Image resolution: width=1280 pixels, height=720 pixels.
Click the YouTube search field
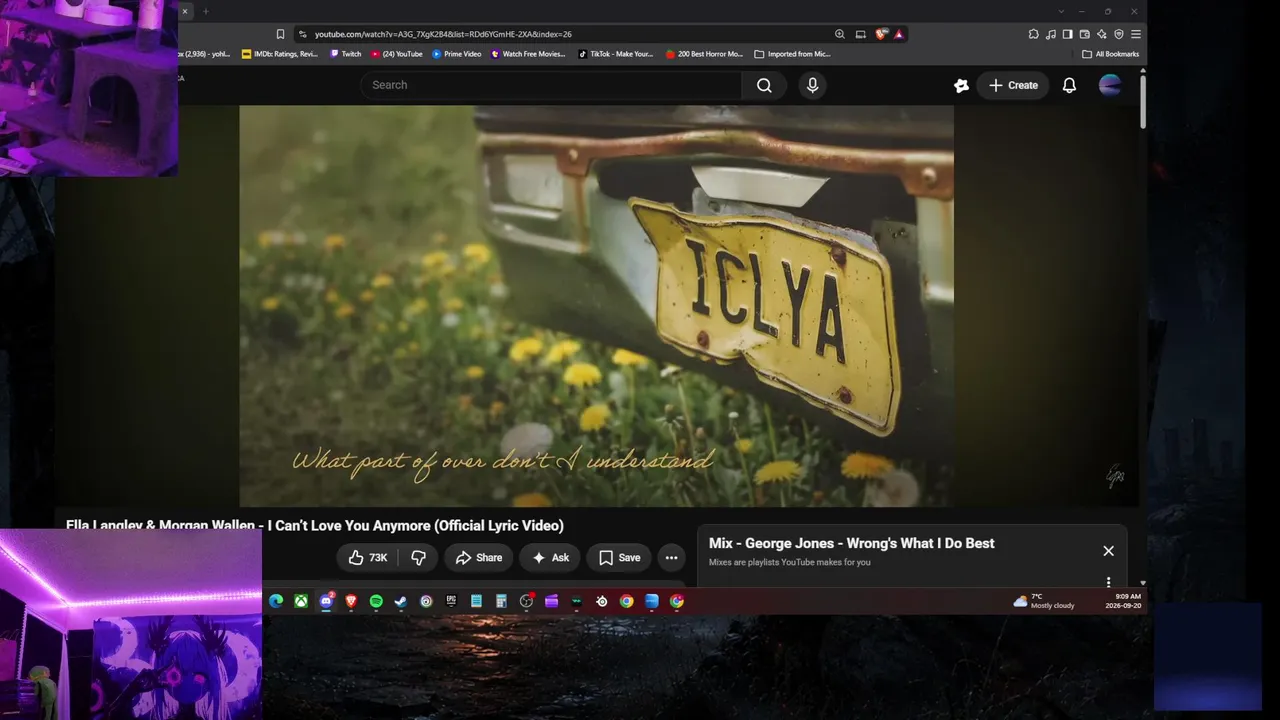coord(551,85)
